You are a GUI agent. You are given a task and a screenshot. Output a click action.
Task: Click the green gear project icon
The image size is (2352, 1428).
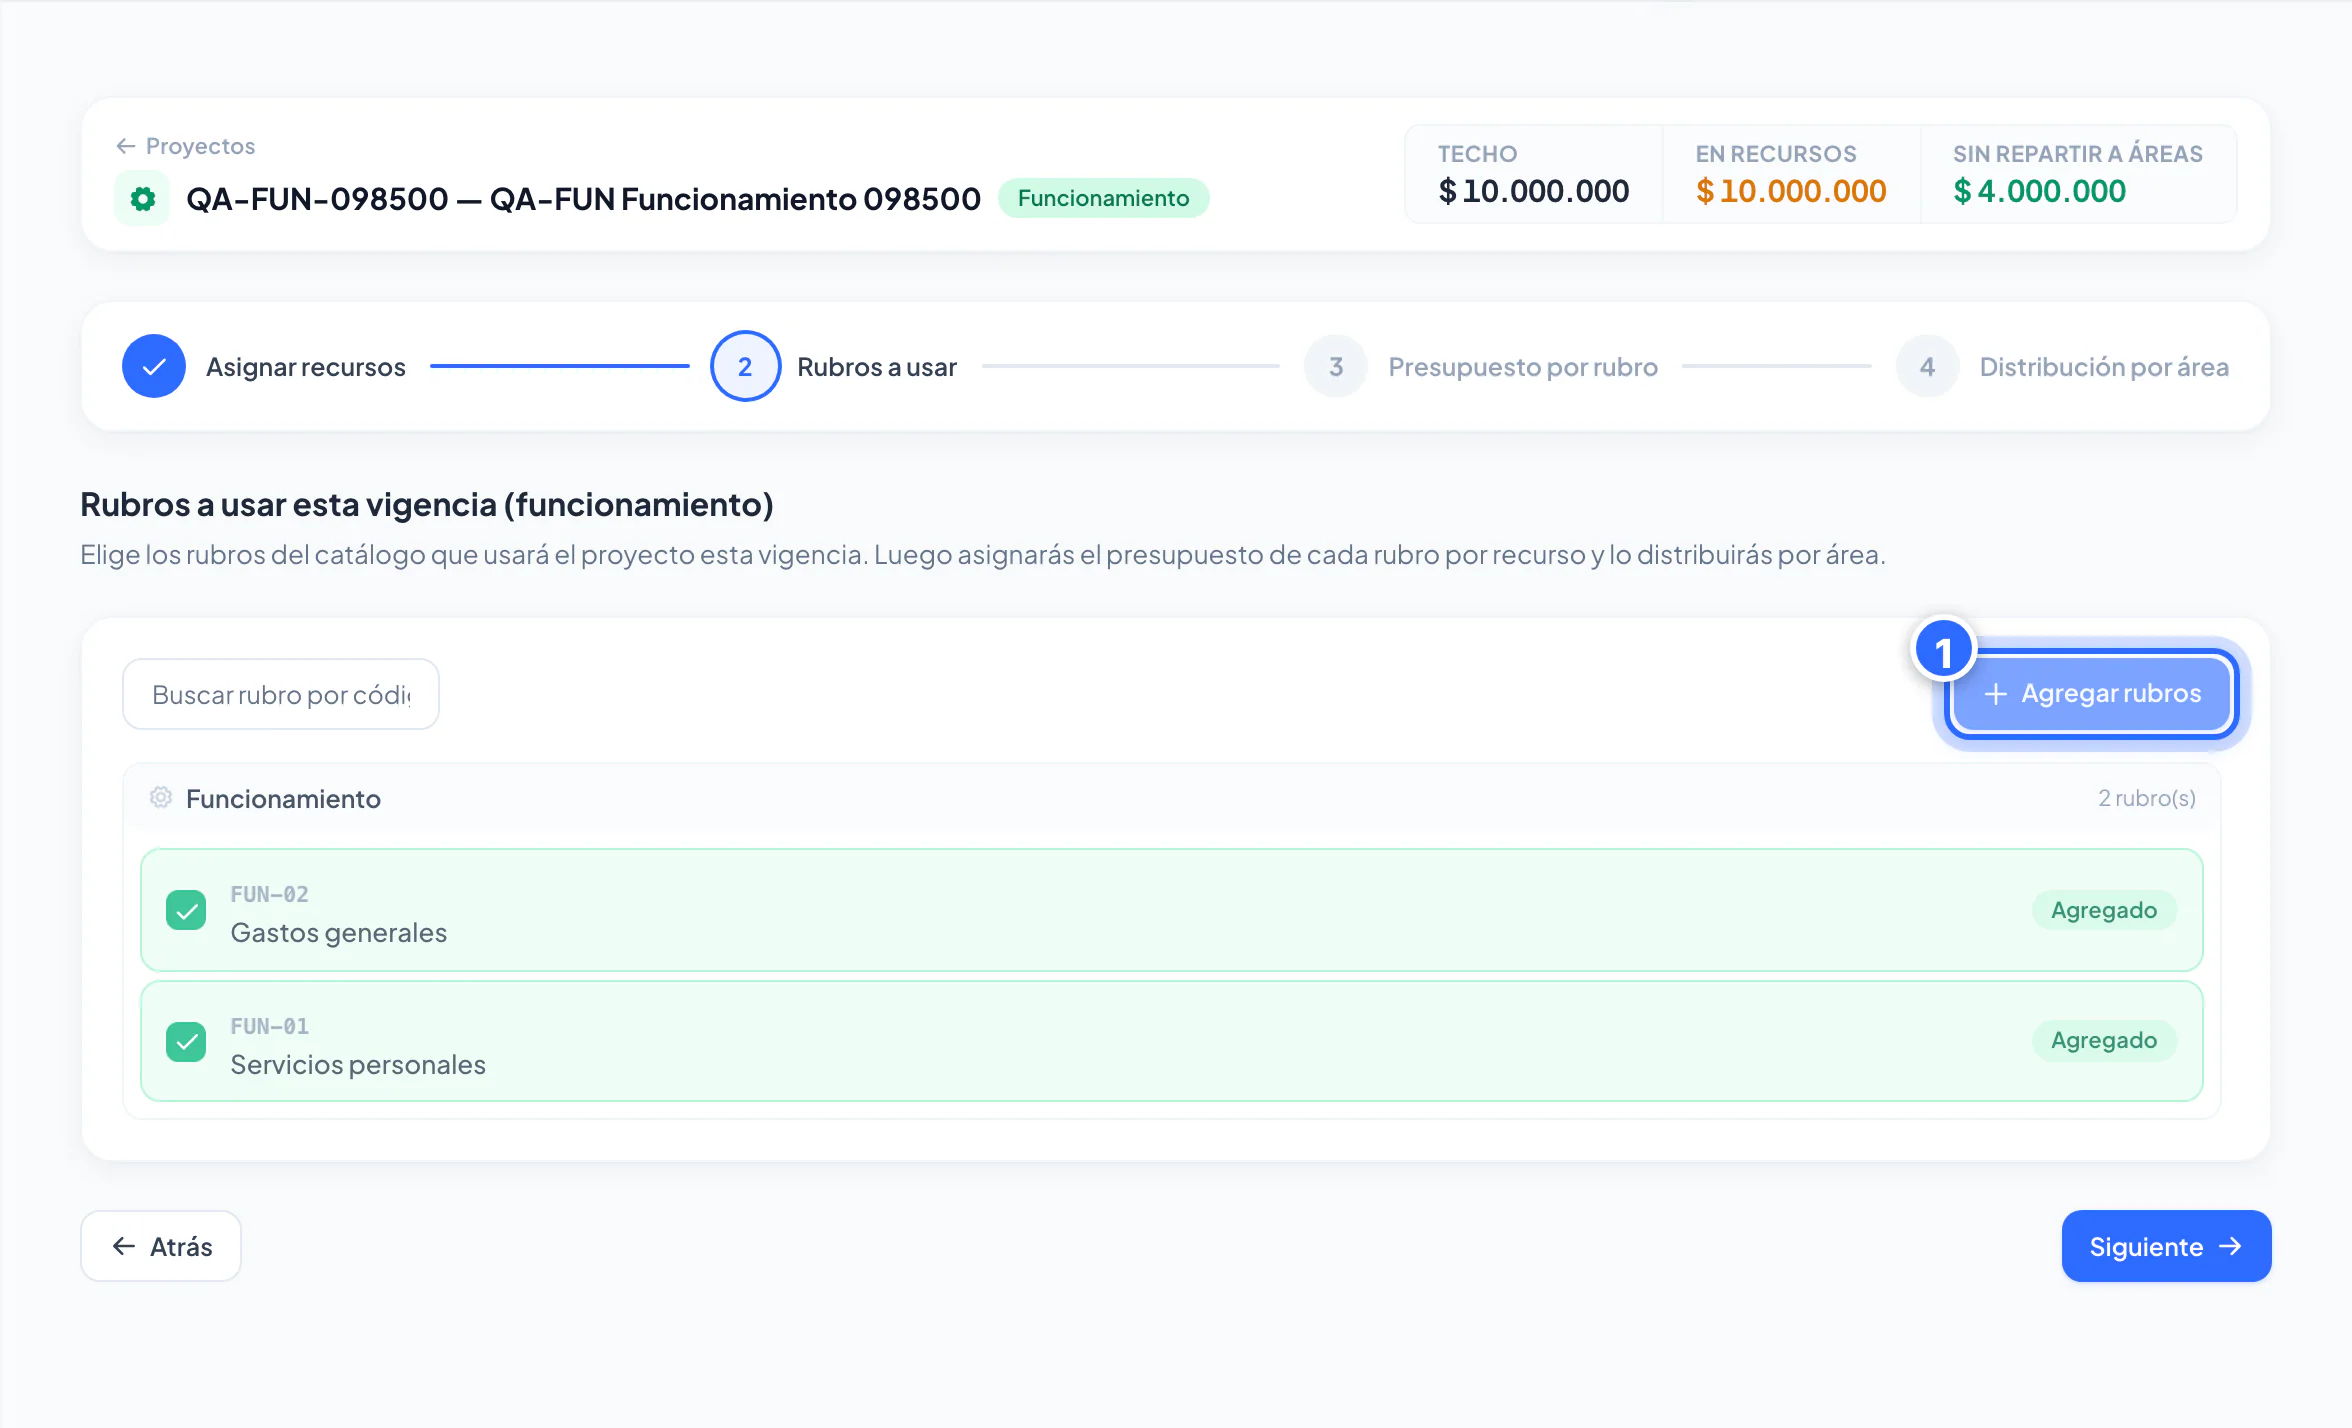click(x=142, y=198)
